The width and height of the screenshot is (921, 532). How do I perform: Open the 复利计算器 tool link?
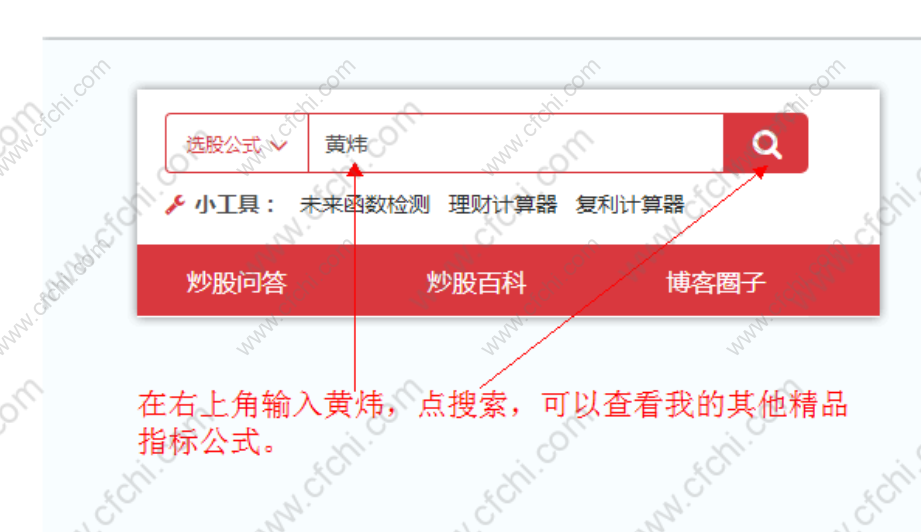pos(630,204)
